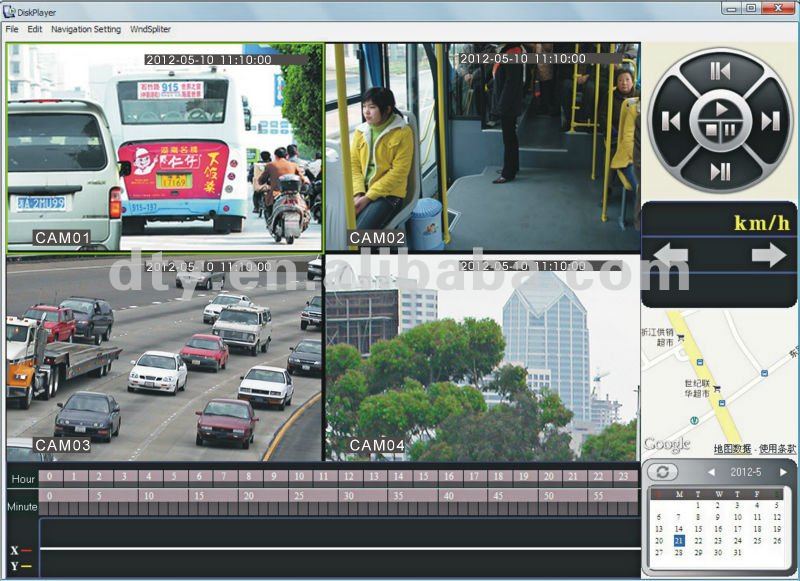
Task: Click the Google logo on the map
Action: point(667,445)
